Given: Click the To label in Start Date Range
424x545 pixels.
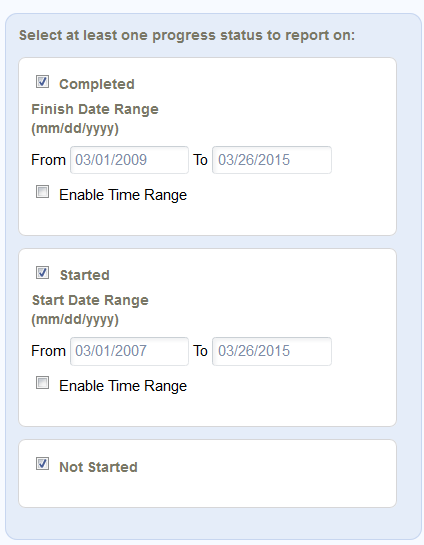Looking at the screenshot, I should tap(200, 351).
